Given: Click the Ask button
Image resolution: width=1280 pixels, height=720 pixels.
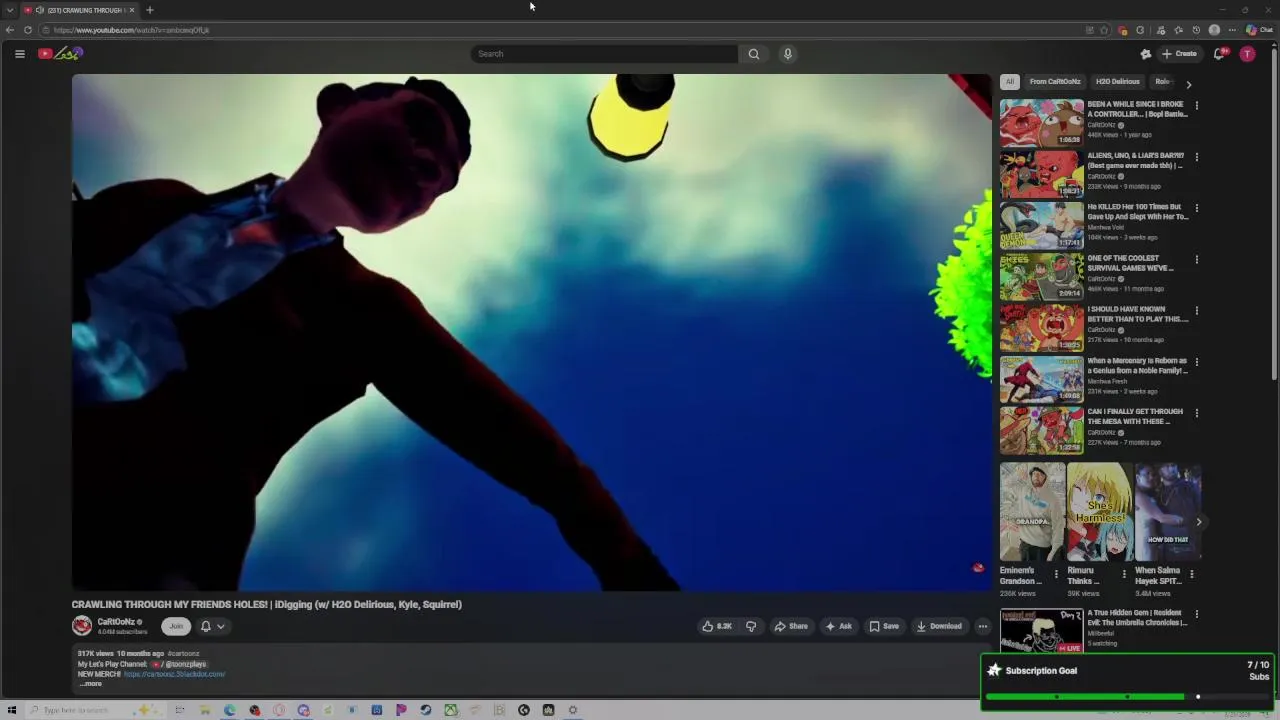Looking at the screenshot, I should [838, 626].
